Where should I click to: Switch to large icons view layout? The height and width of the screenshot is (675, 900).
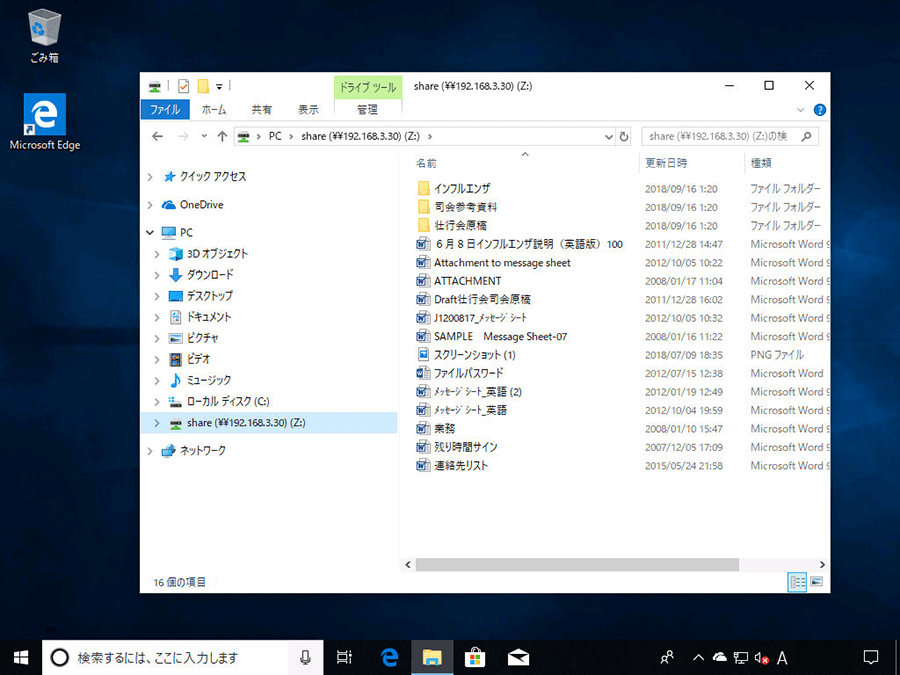coord(817,581)
